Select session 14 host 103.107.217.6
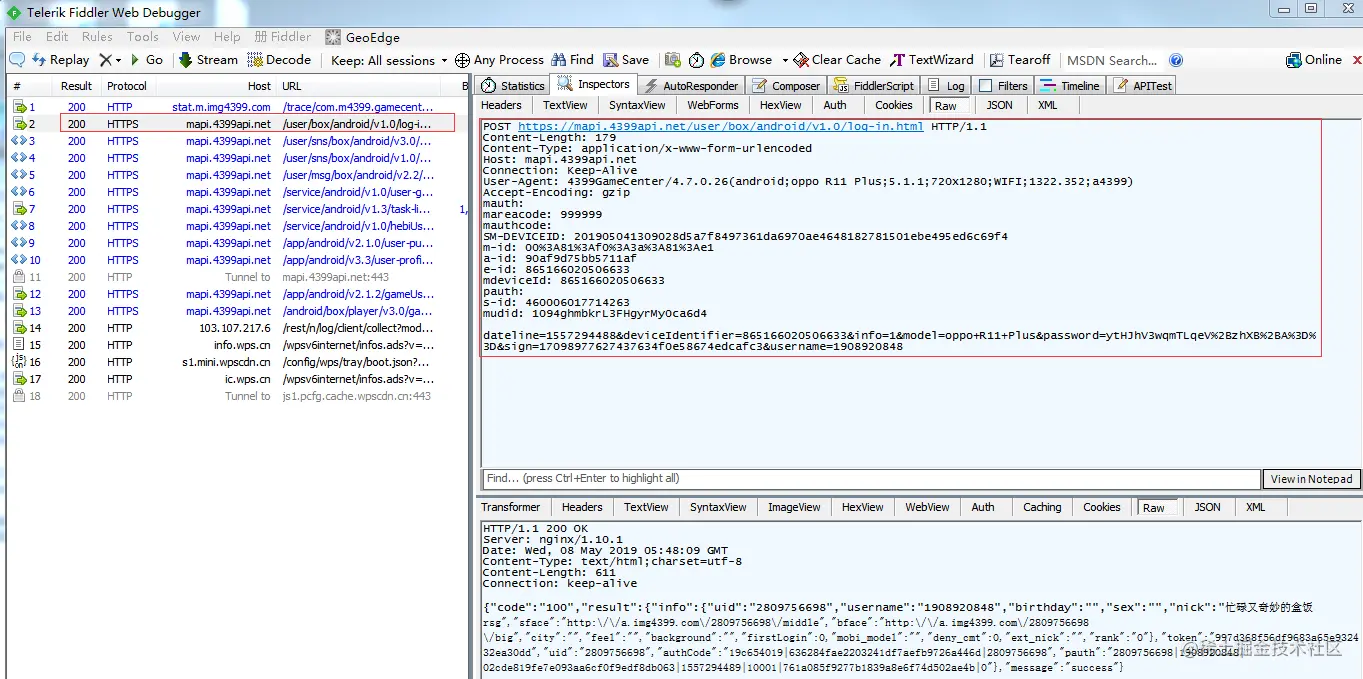This screenshot has height=679, width=1363. click(x=237, y=328)
